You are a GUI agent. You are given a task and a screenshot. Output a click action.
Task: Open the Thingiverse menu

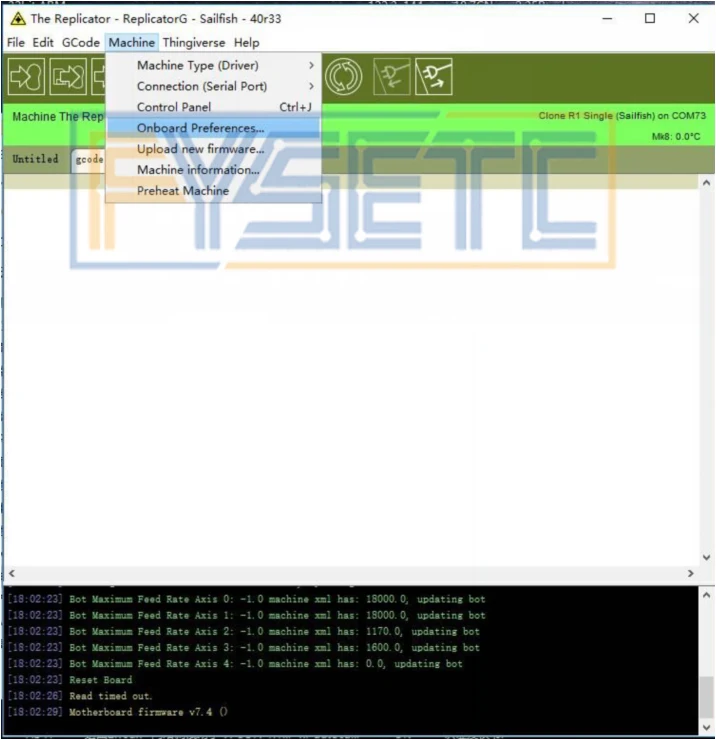click(194, 42)
